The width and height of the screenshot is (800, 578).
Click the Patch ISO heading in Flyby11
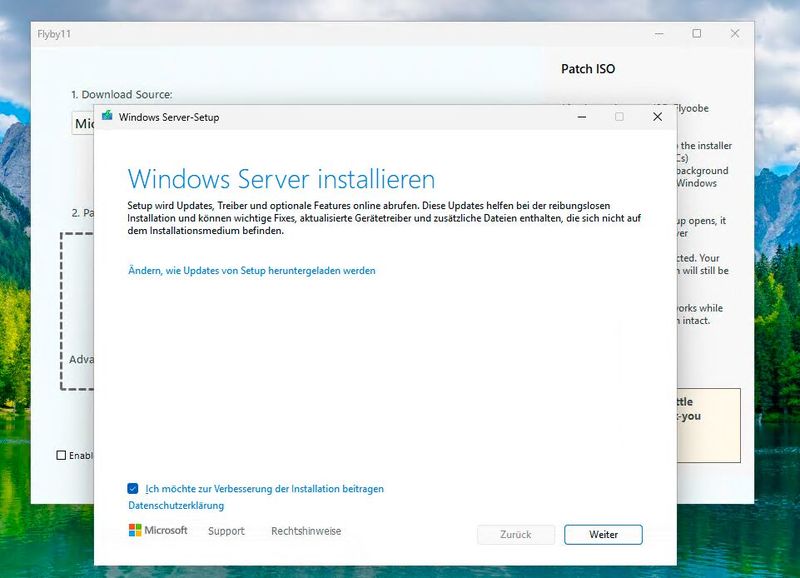coord(588,69)
